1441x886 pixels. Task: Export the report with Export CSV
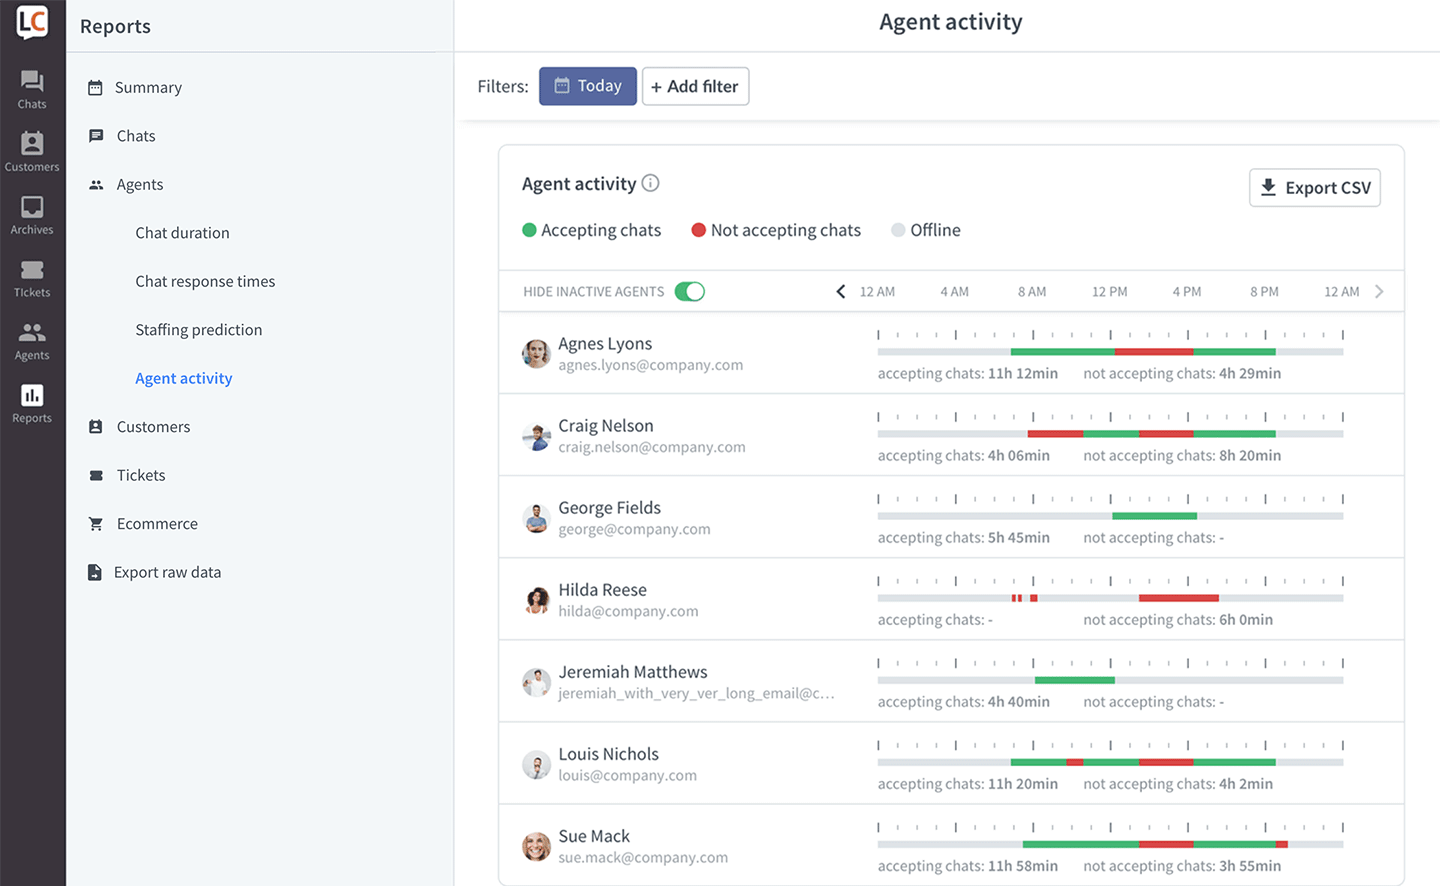pyautogui.click(x=1314, y=187)
